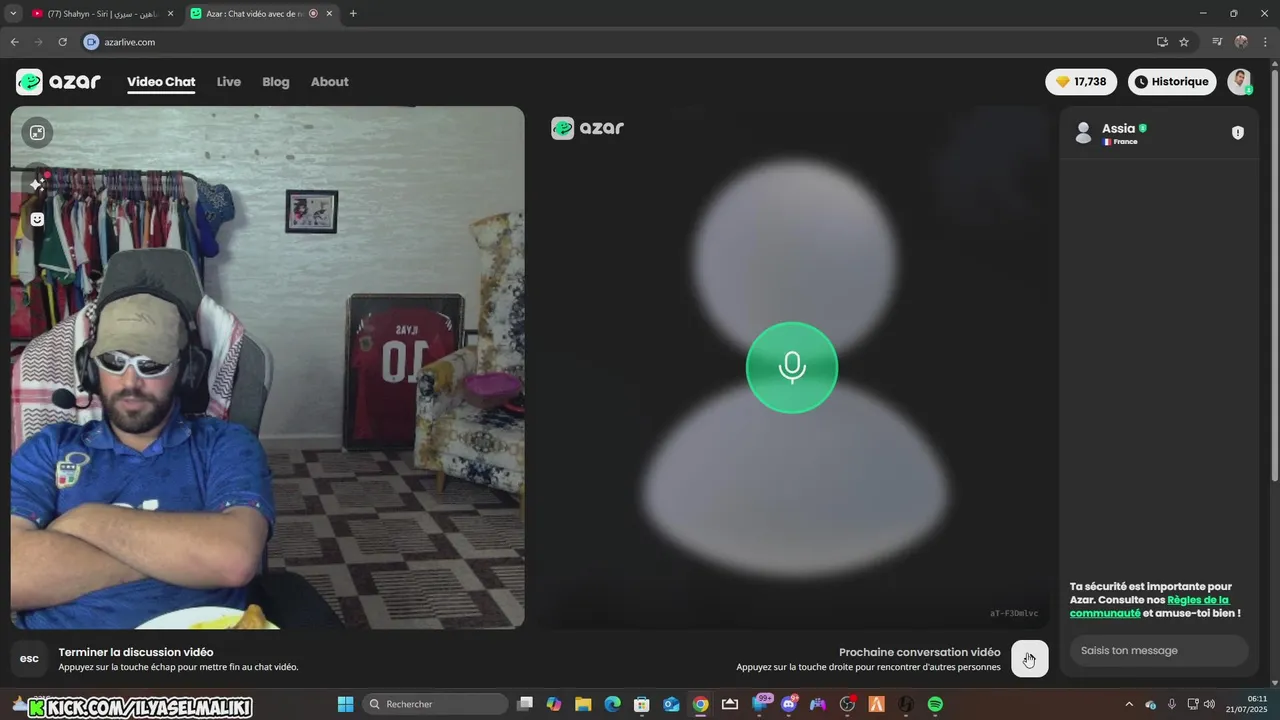Open the Chrome three-dot menu
This screenshot has height=720, width=1280.
pos(1264,42)
